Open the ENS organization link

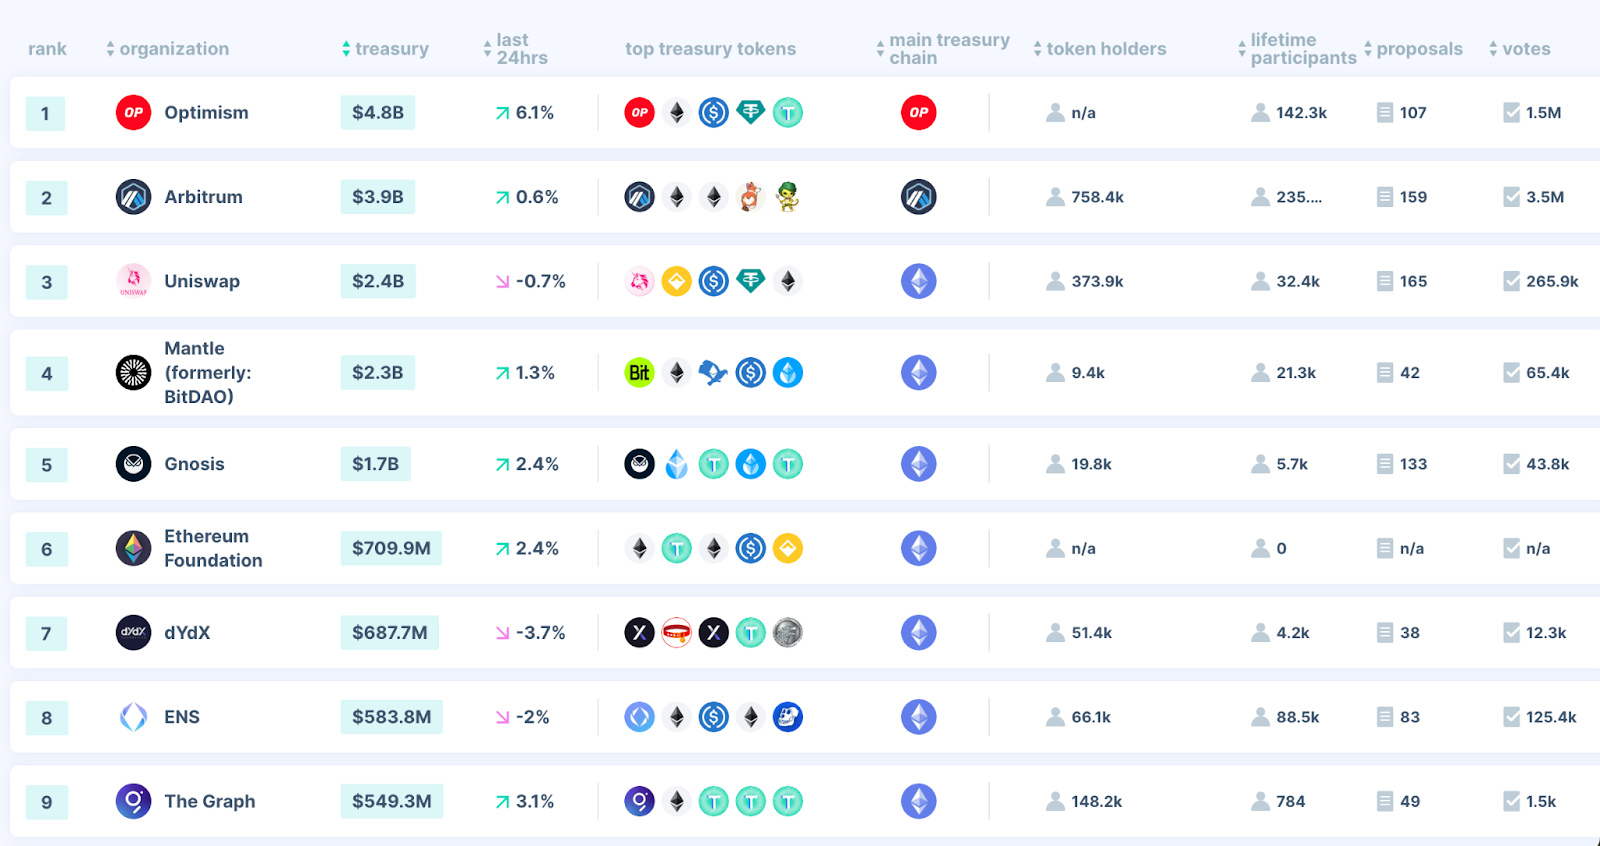click(182, 717)
